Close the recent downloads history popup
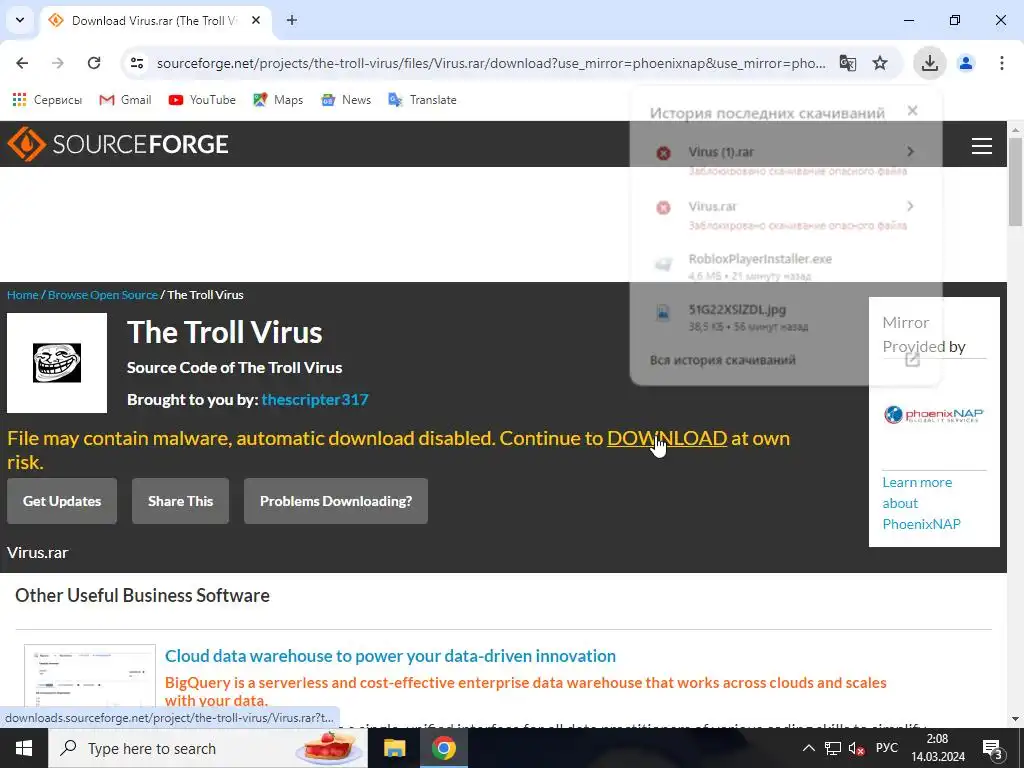Screen dimensions: 1024x768 [x=912, y=110]
